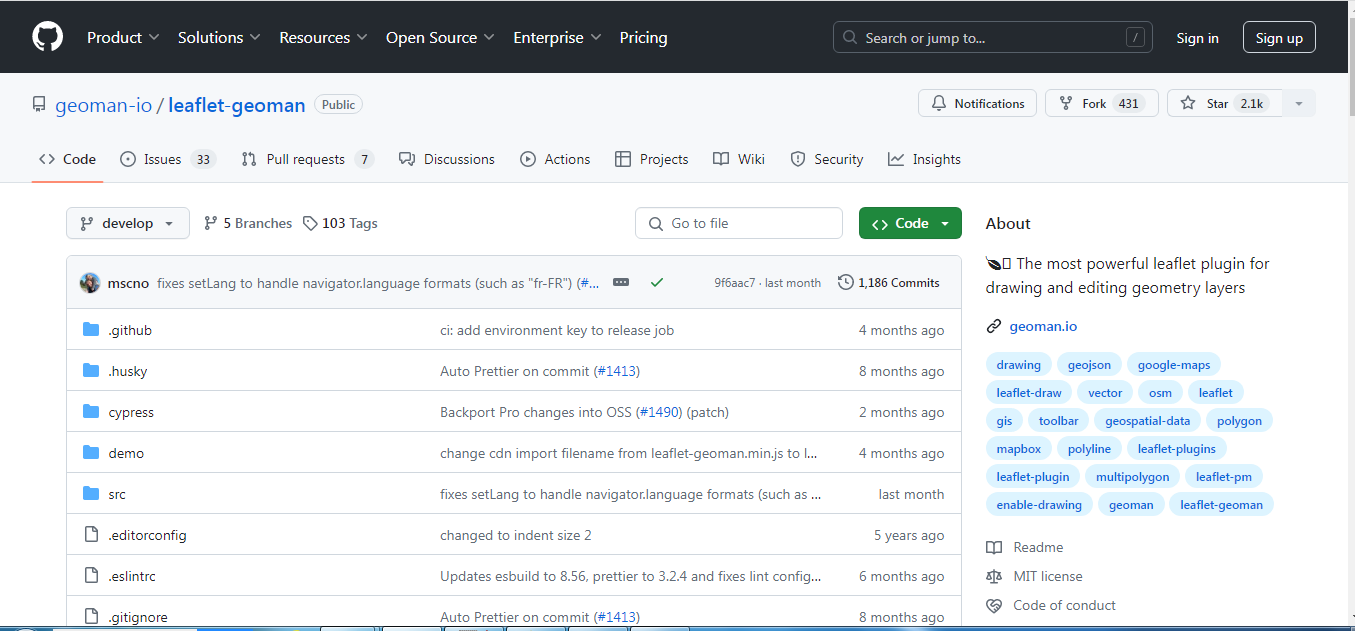Open the Pull requests tab
The height and width of the screenshot is (631, 1355).
tap(307, 159)
